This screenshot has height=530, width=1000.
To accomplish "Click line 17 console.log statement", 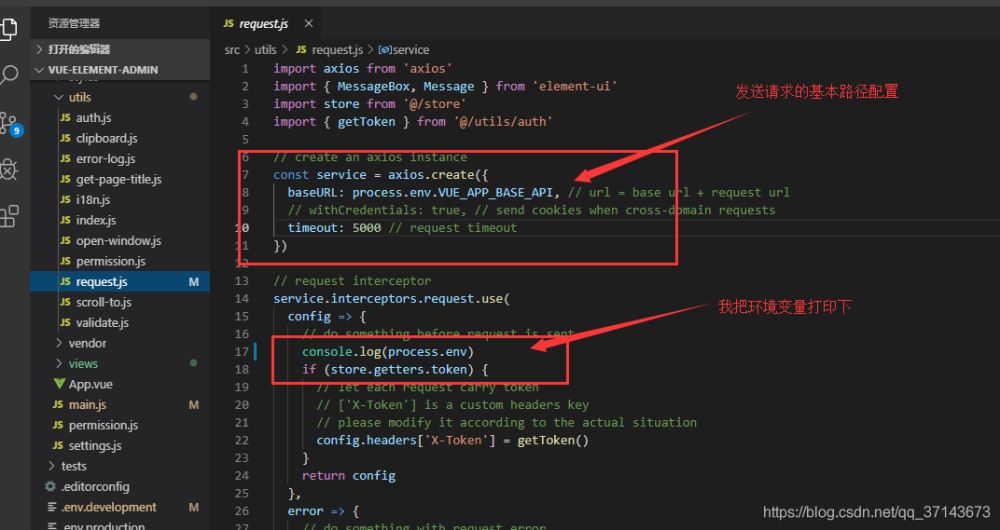I will [388, 352].
